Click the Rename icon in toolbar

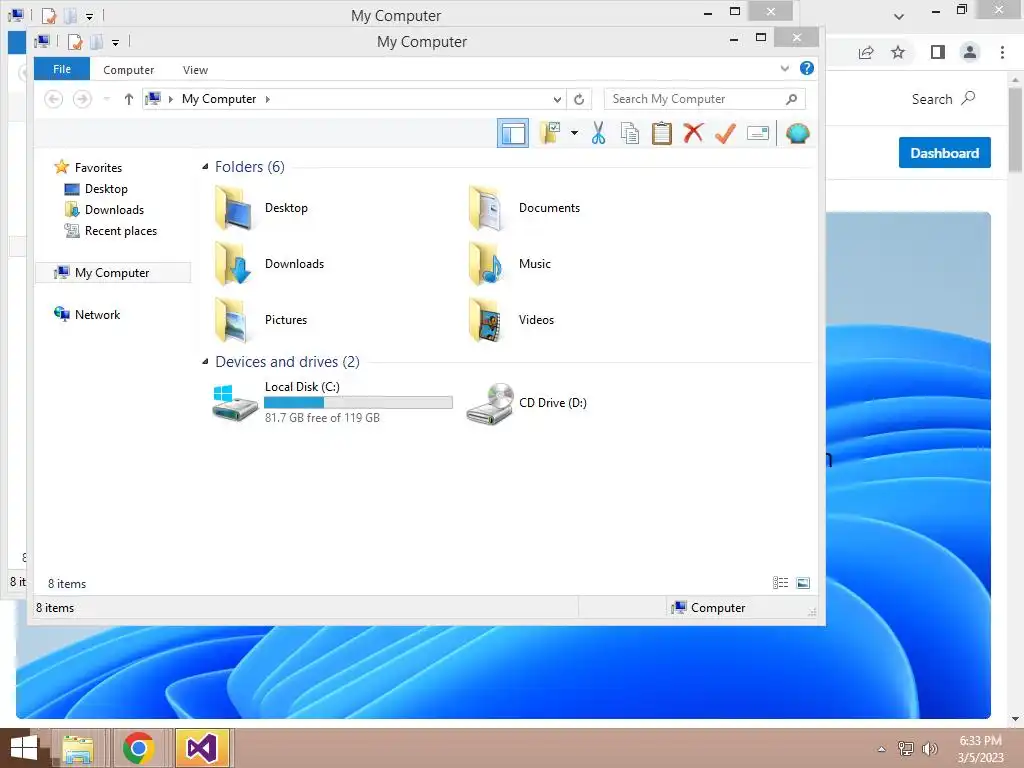758,133
